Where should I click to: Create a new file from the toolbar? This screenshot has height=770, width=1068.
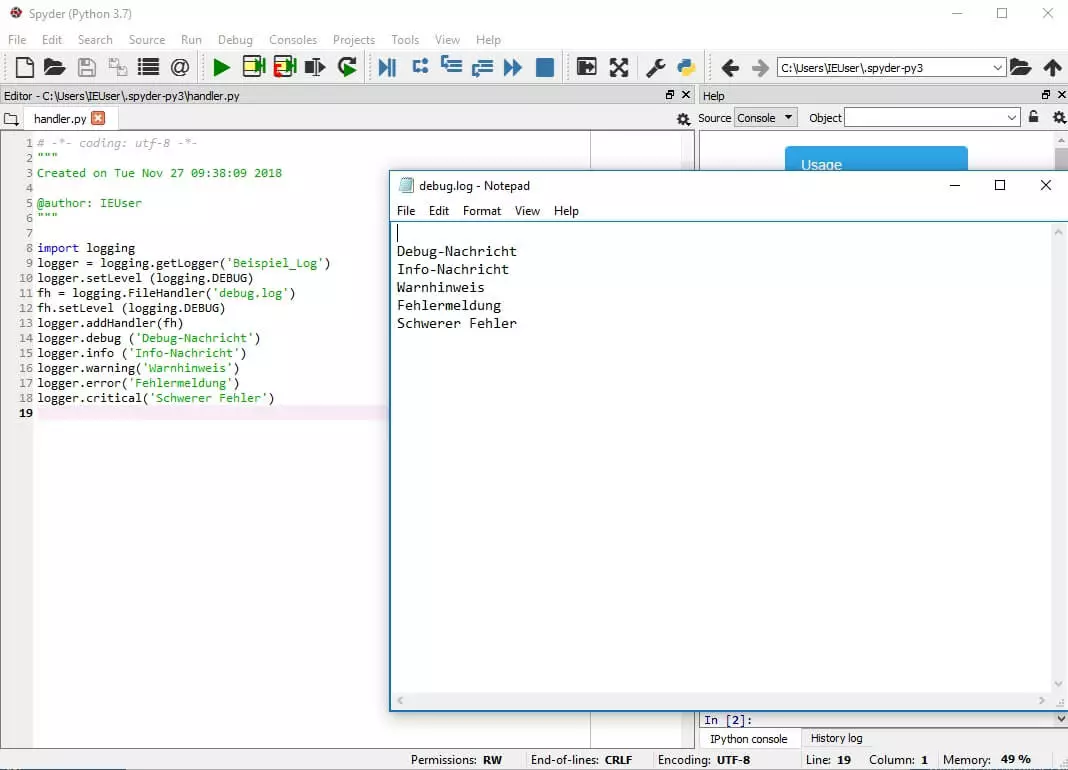24,67
